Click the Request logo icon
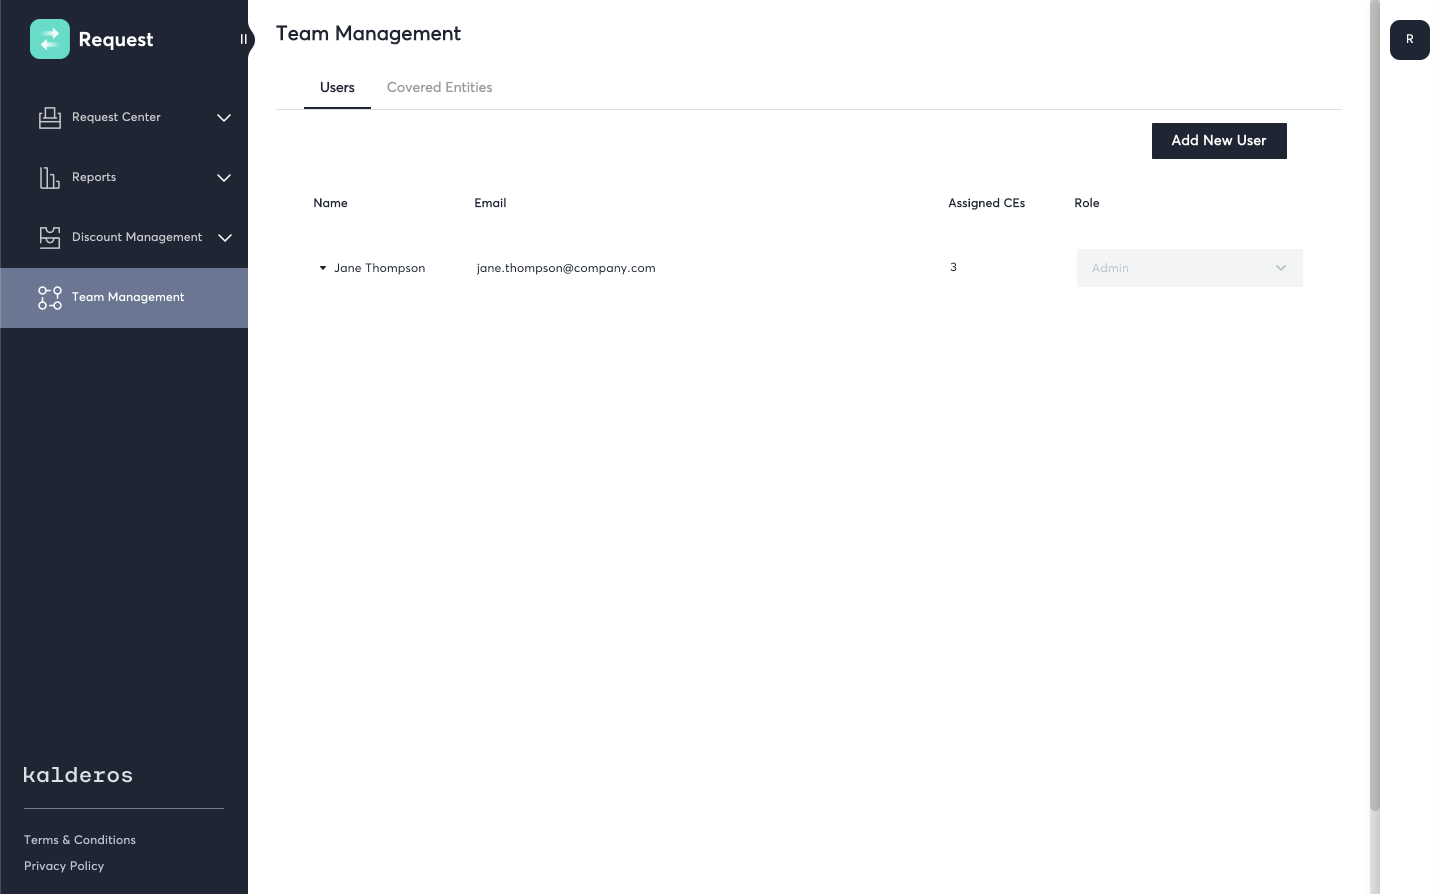 click(x=50, y=39)
